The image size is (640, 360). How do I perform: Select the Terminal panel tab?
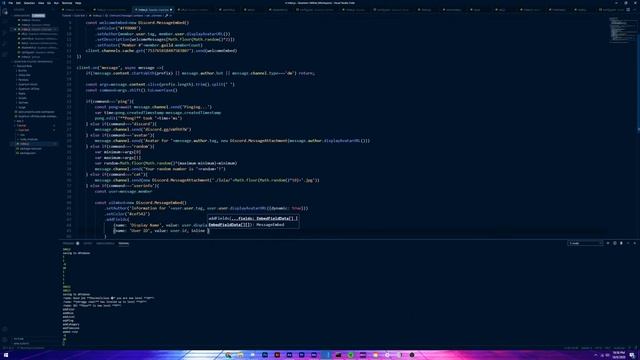[124, 243]
